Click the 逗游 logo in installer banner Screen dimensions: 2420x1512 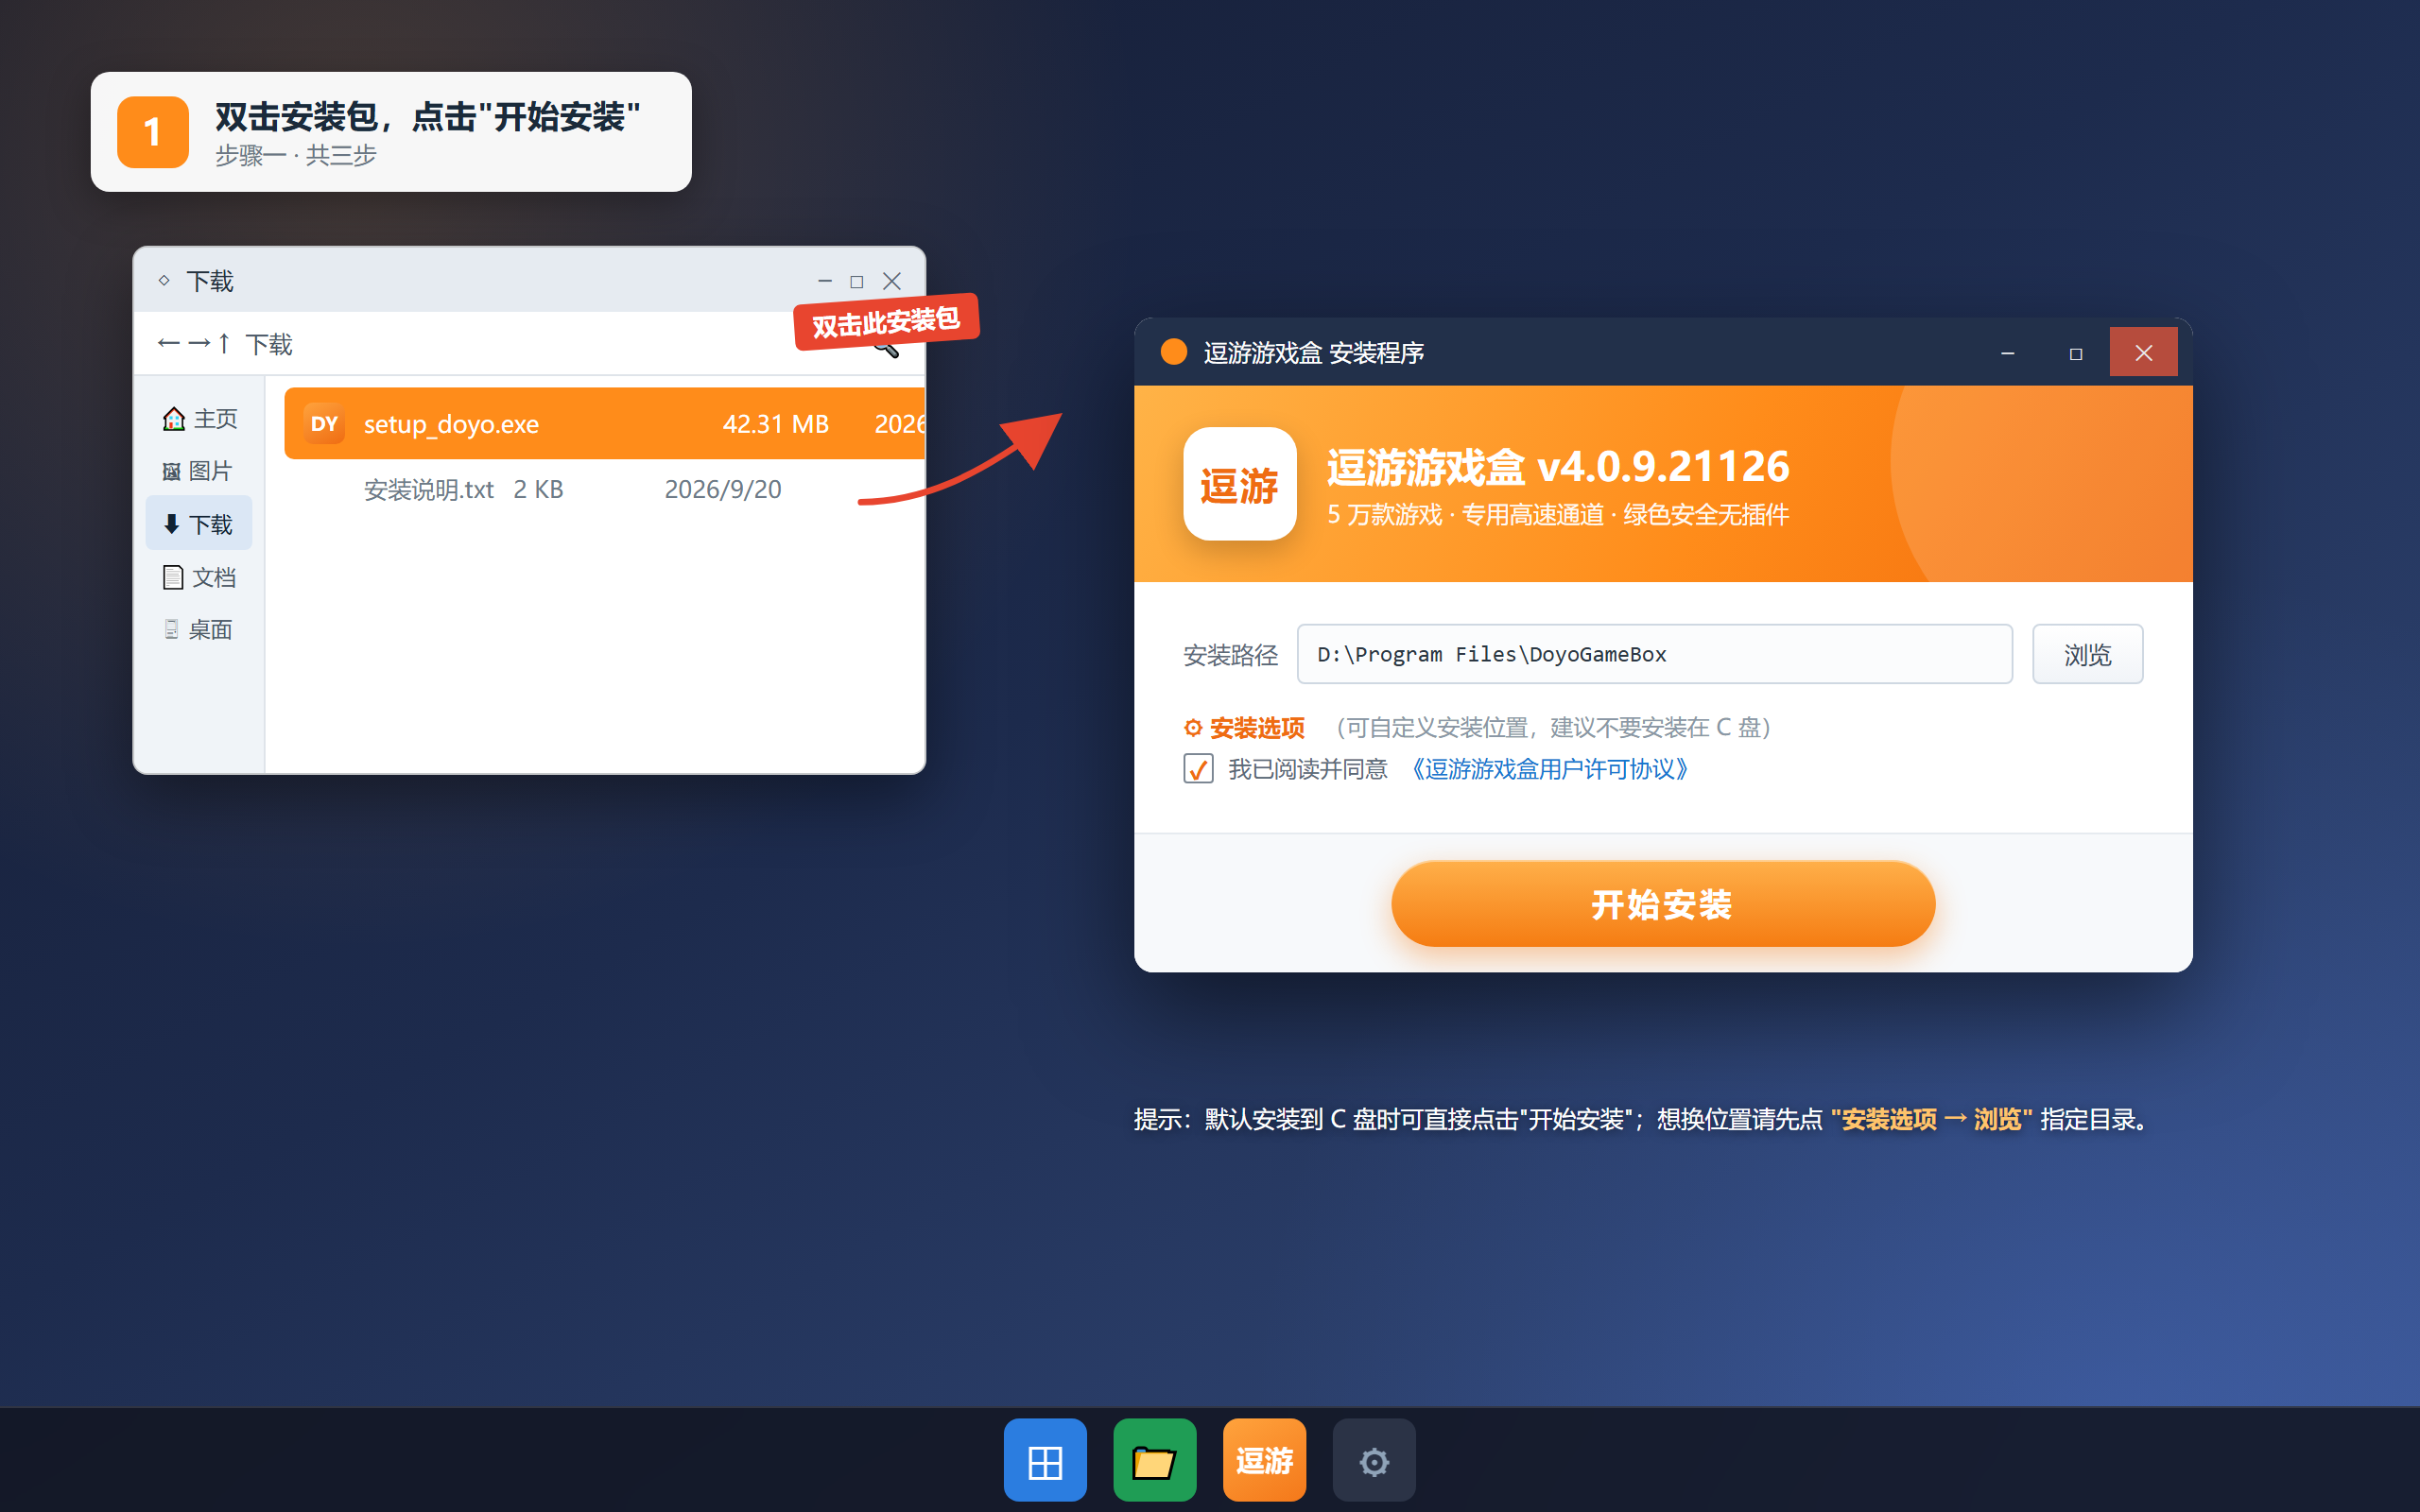pyautogui.click(x=1240, y=485)
